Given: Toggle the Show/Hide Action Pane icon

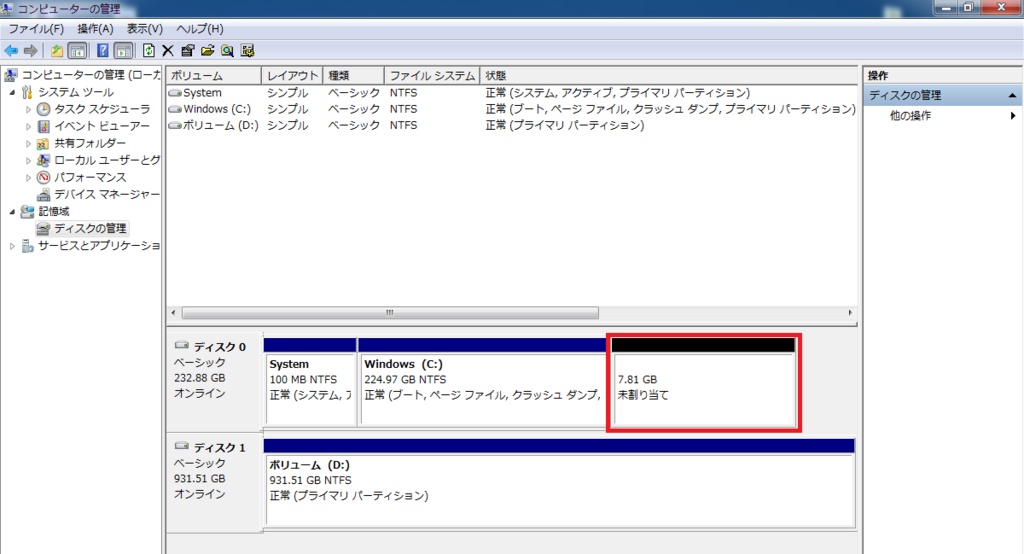Looking at the screenshot, I should pos(123,50).
